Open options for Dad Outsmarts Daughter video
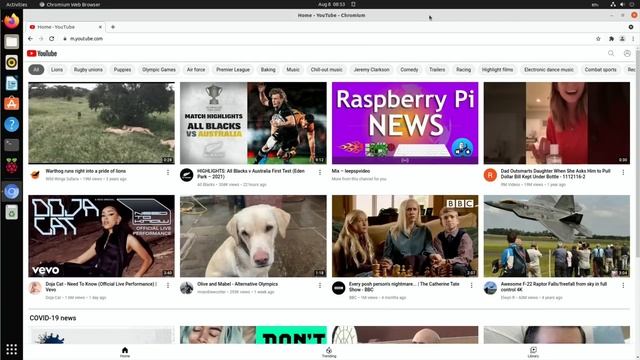The height and width of the screenshot is (360, 640). click(x=623, y=173)
